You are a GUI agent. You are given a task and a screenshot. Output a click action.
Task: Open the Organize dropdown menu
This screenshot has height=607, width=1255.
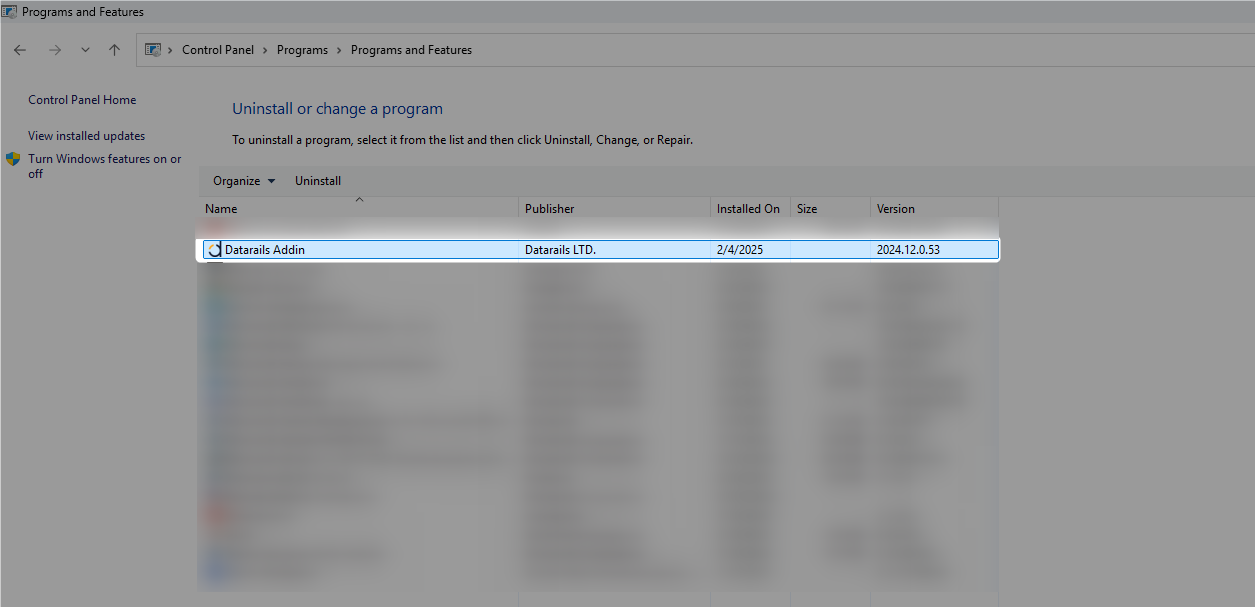244,181
